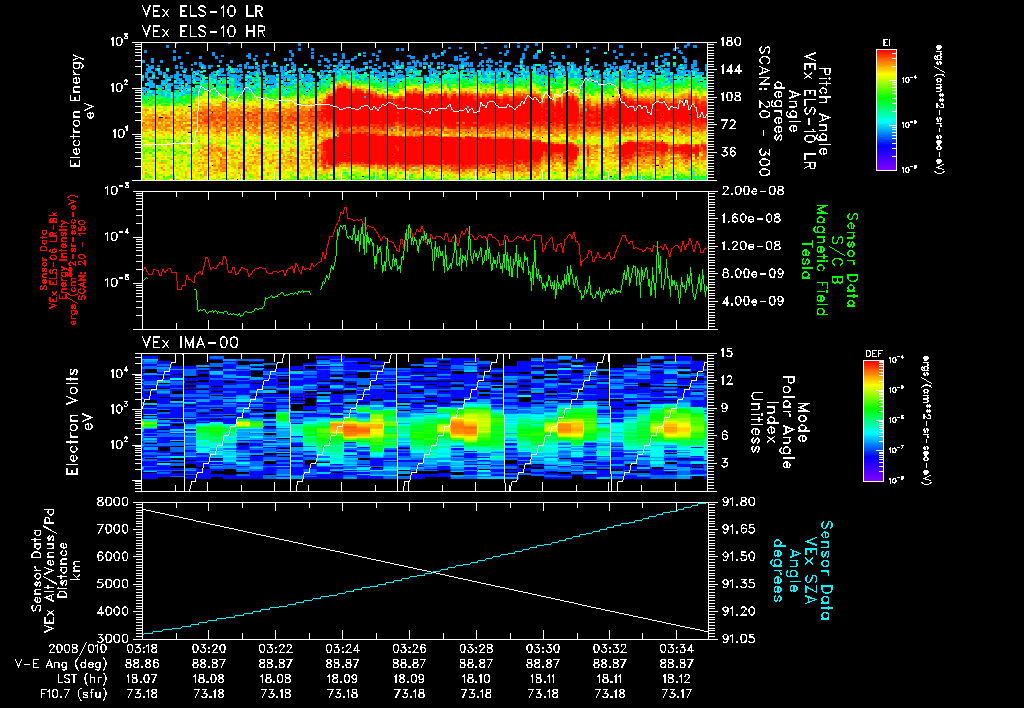
Task: Click the 03:30 time tick label
Action: pyautogui.click(x=543, y=650)
